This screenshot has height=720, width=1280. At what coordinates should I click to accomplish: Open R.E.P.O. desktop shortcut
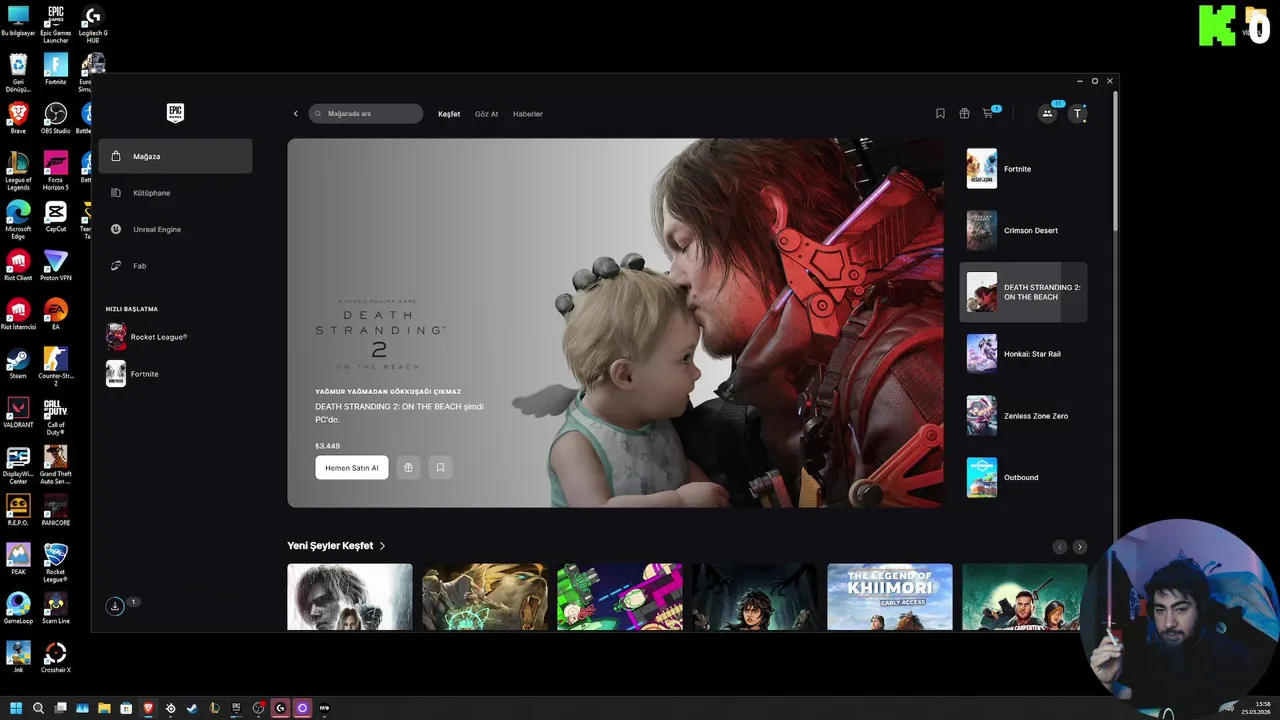click(x=18, y=510)
